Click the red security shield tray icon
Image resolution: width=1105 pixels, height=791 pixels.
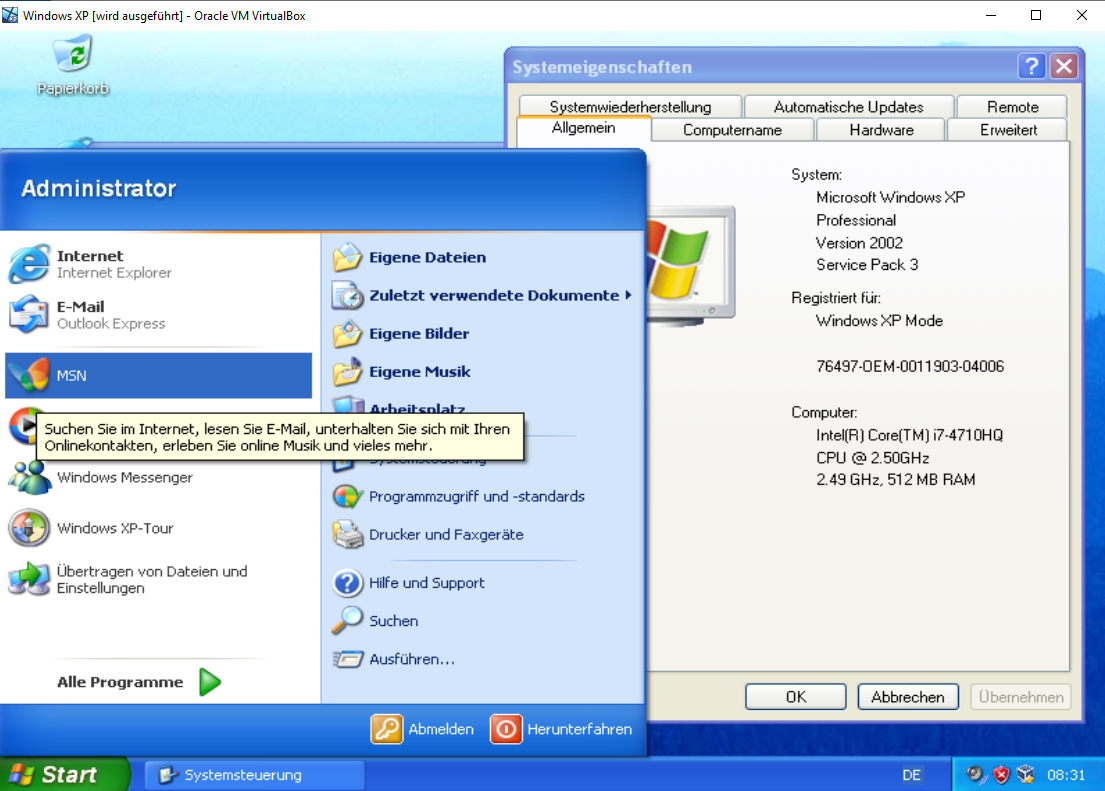click(x=1001, y=775)
